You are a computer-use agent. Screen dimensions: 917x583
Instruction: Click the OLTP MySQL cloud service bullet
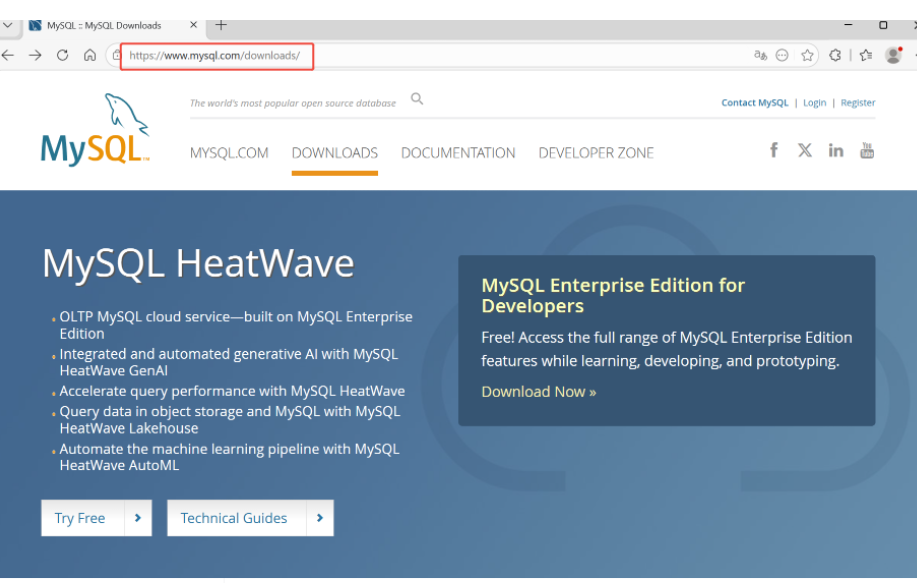[x=236, y=325]
